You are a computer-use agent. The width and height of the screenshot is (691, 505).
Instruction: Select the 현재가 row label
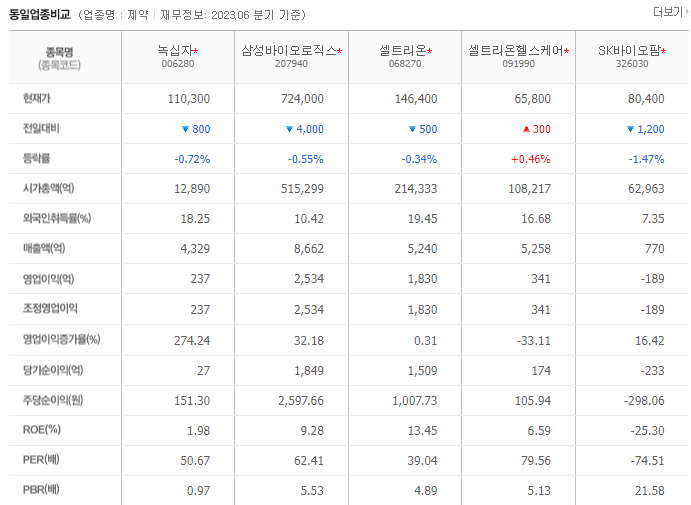(x=37, y=98)
